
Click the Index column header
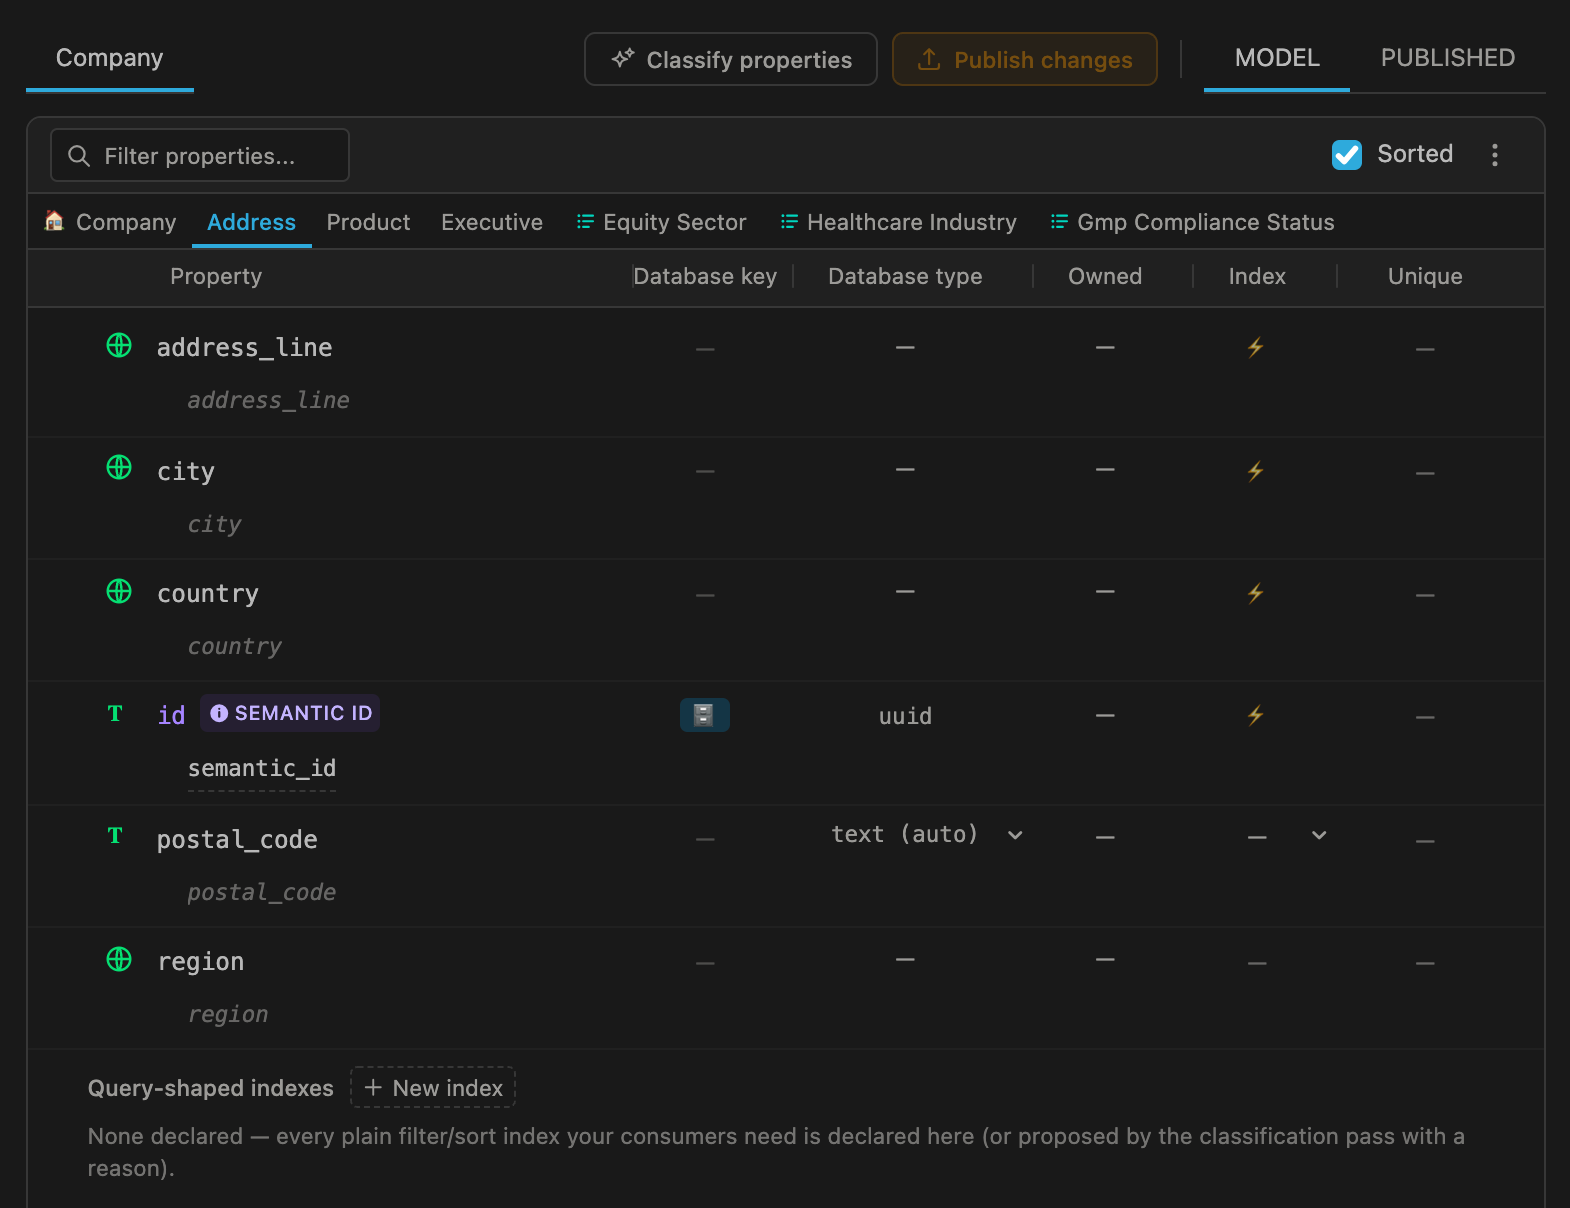1257,276
